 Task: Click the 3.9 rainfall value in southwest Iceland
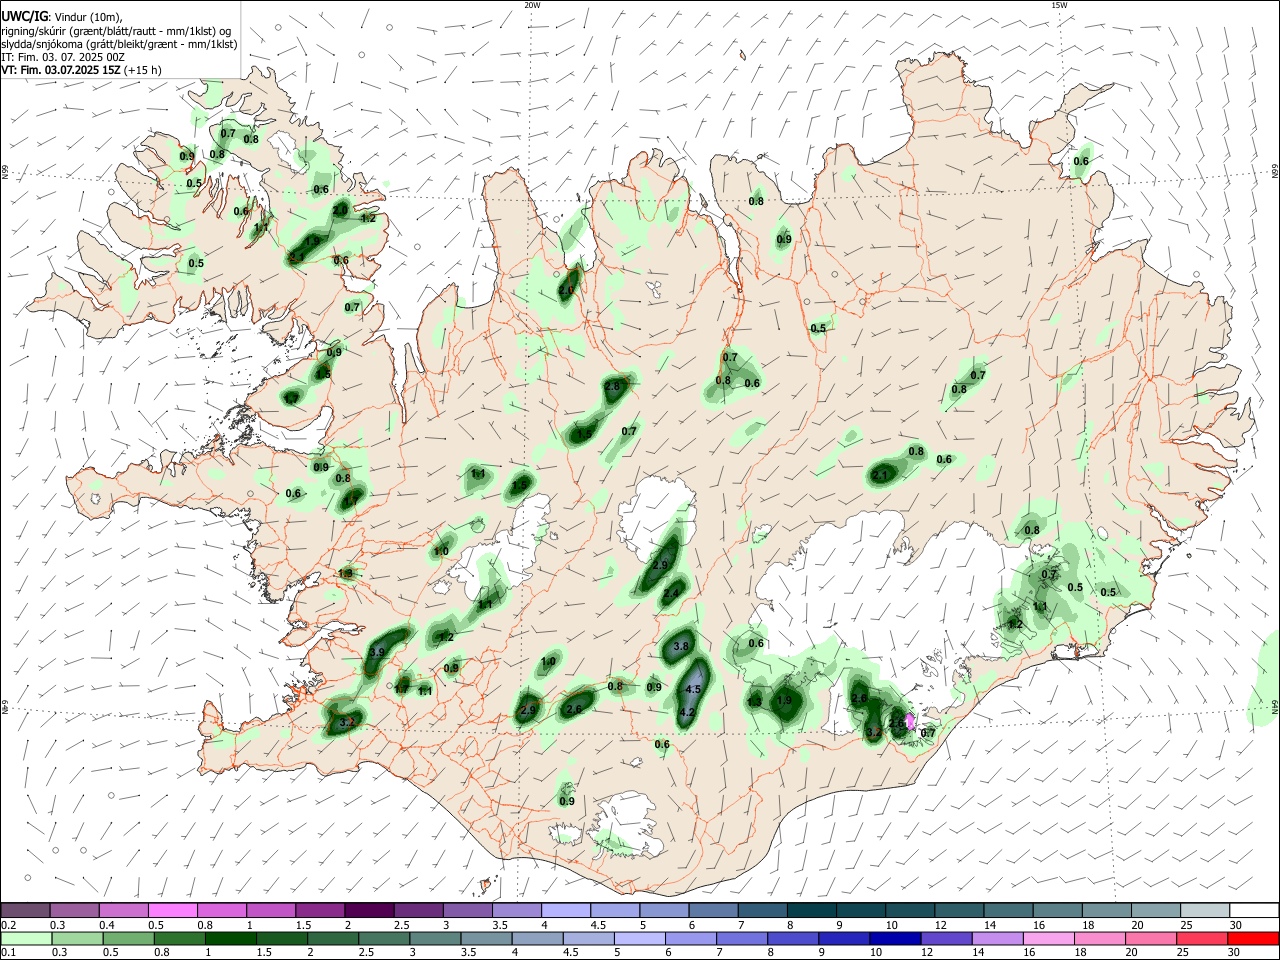pyautogui.click(x=376, y=652)
